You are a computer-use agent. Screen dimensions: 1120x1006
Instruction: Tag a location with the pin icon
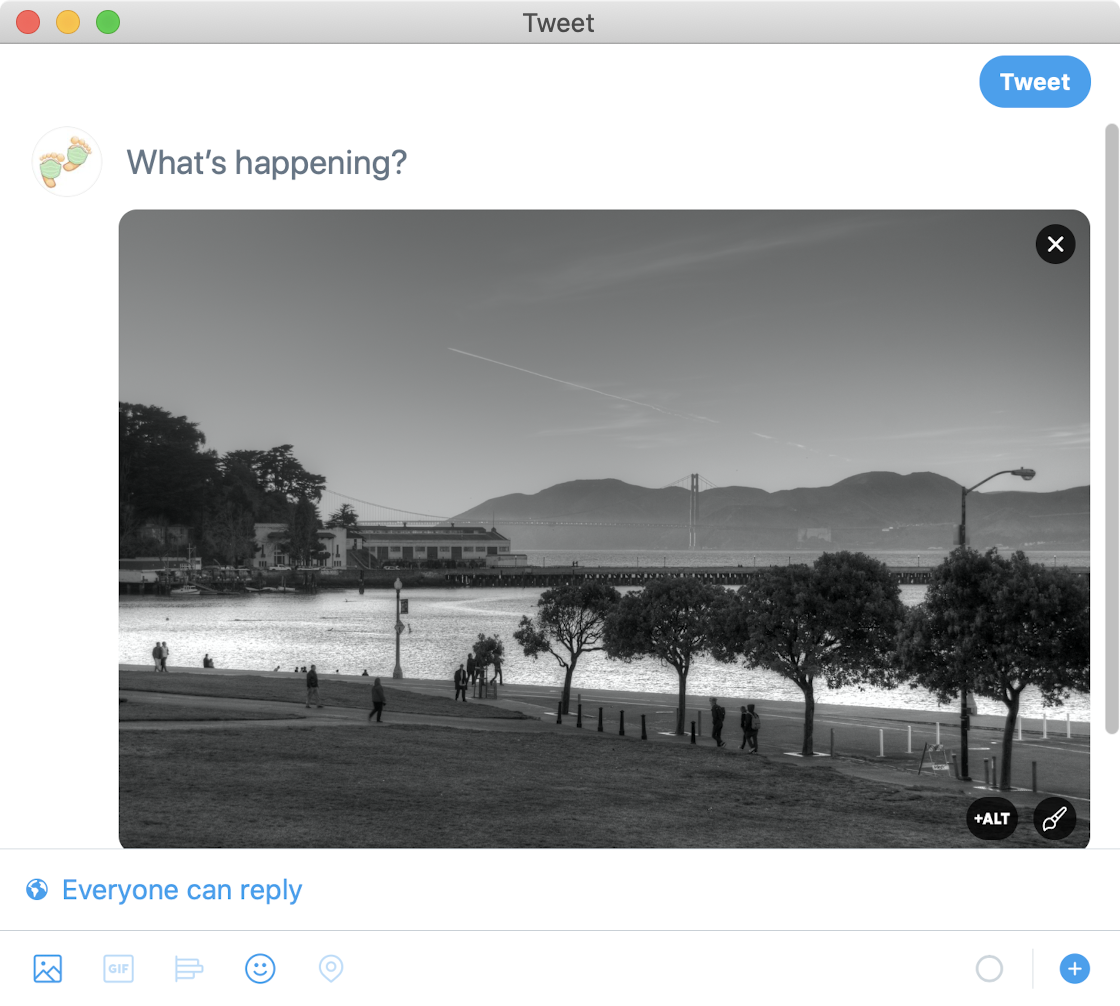click(x=330, y=968)
